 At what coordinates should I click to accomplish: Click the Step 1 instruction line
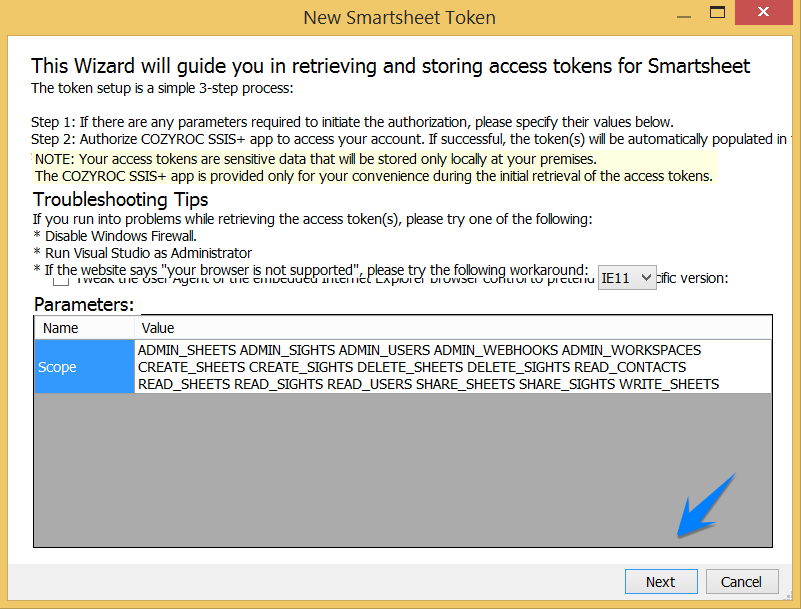pyautogui.click(x=352, y=122)
